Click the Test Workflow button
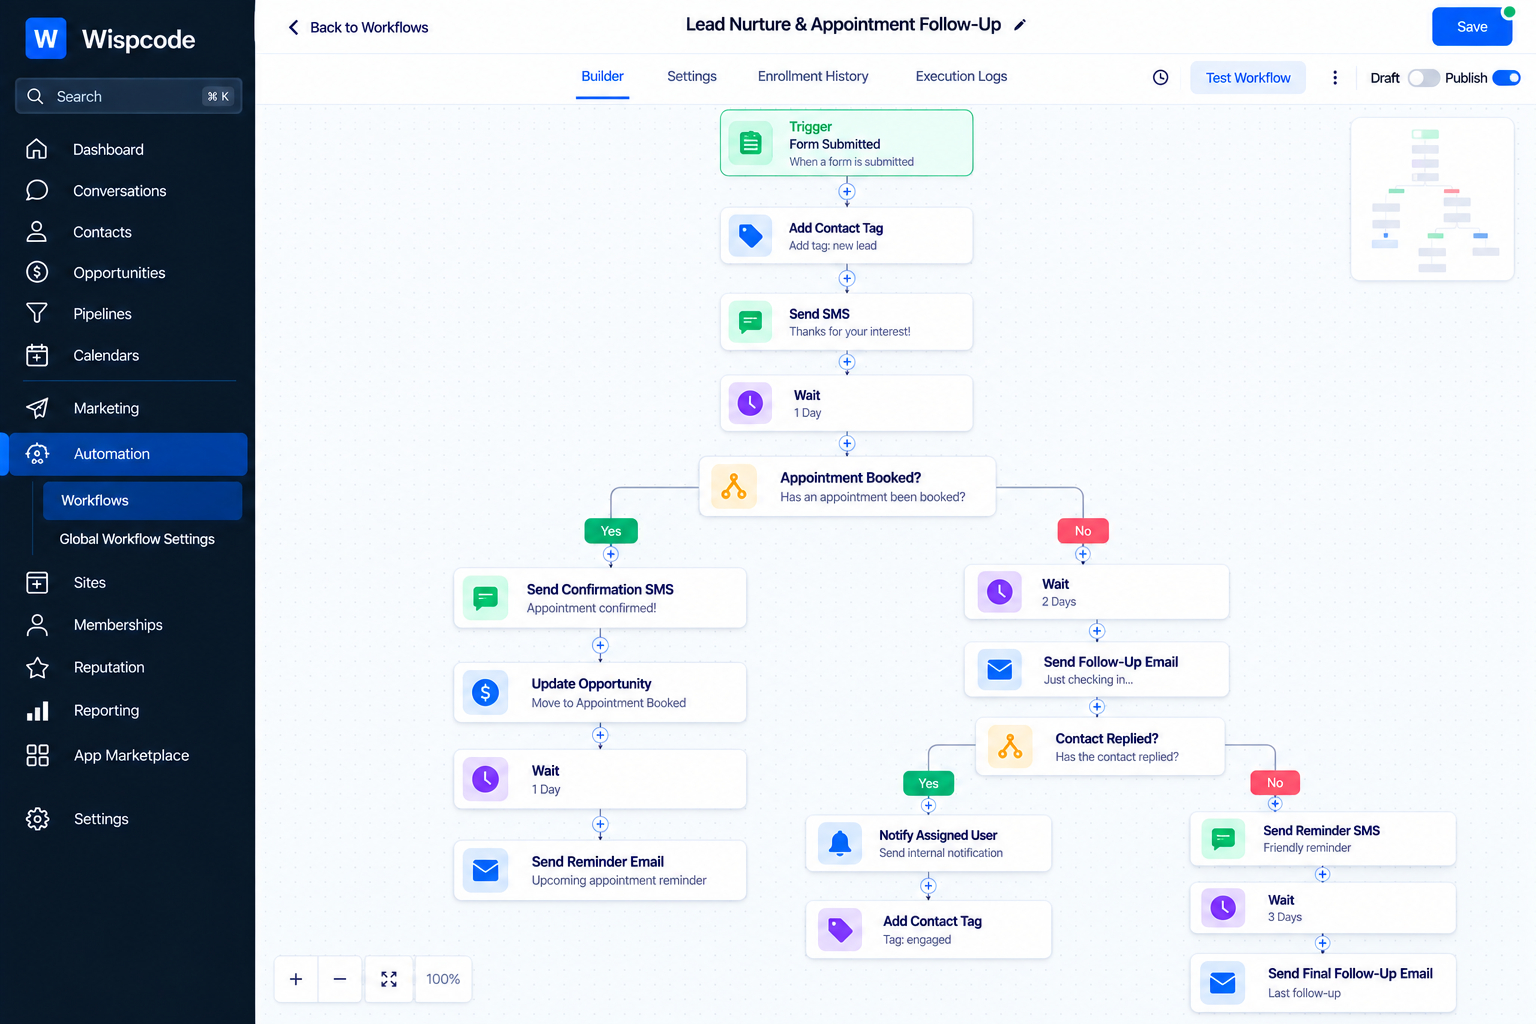 pyautogui.click(x=1248, y=78)
